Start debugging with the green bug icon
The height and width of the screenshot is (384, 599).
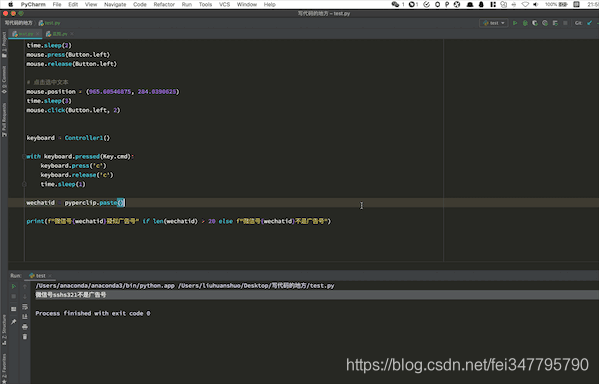[x=525, y=23]
